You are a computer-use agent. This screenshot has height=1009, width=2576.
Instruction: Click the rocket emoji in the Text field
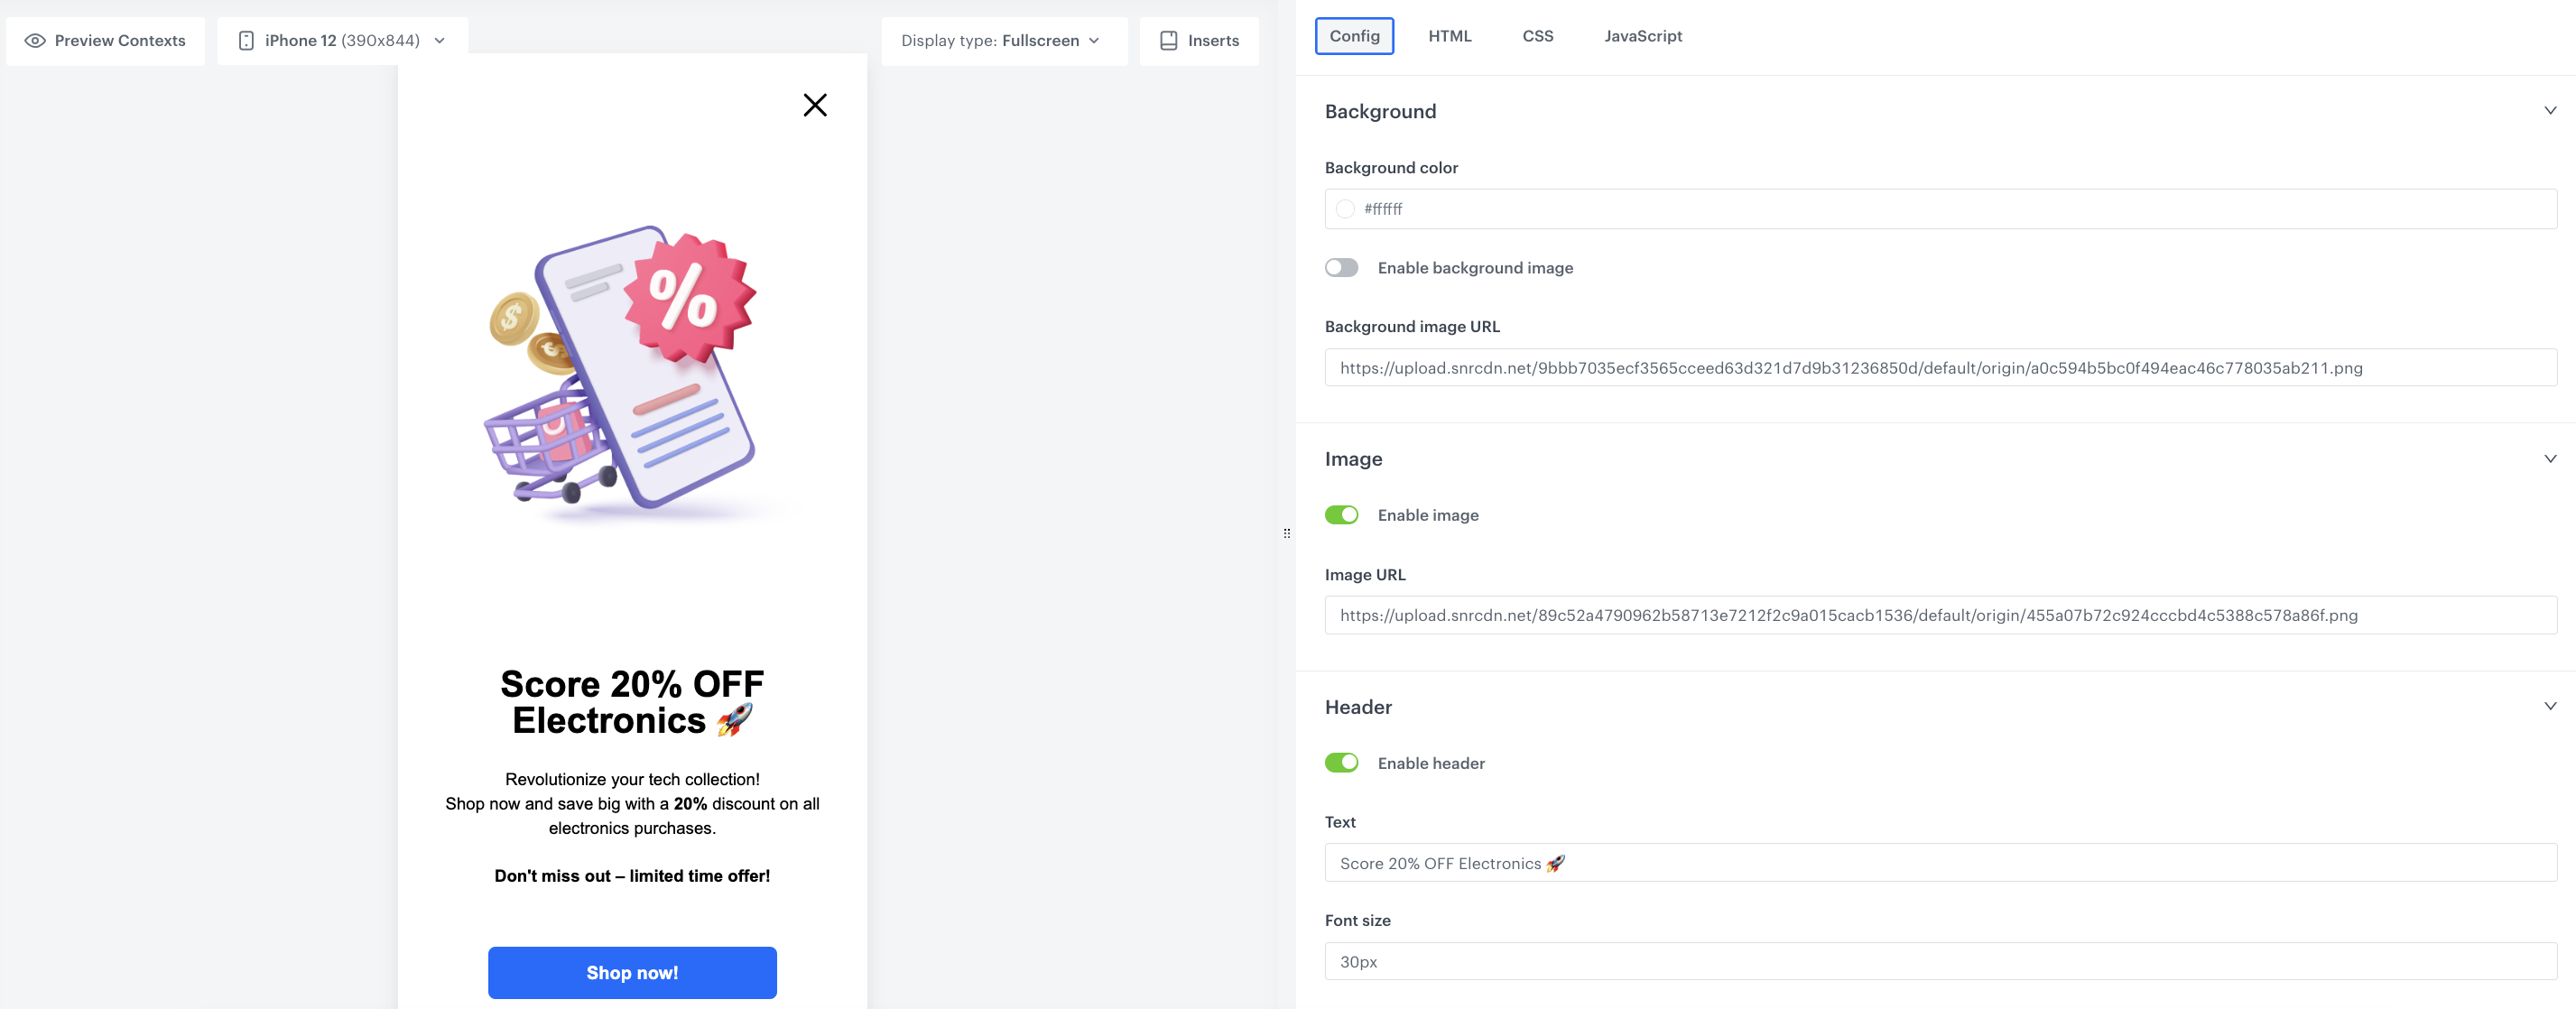[1557, 863]
